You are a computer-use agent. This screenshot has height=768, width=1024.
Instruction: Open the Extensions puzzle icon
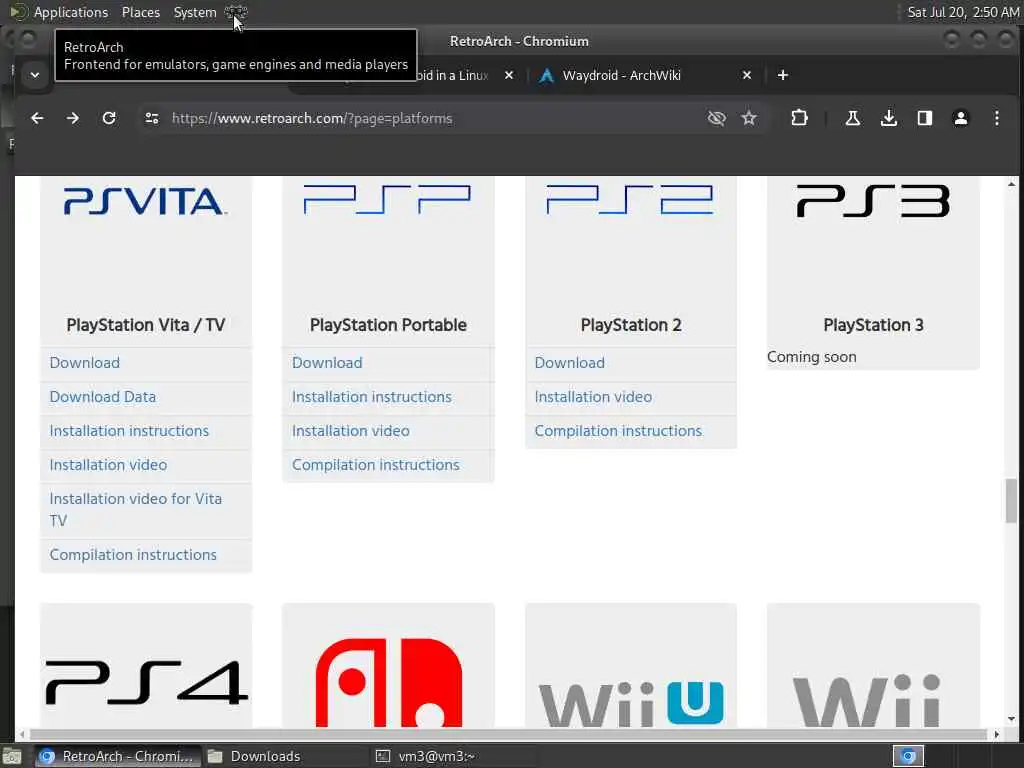(x=799, y=118)
